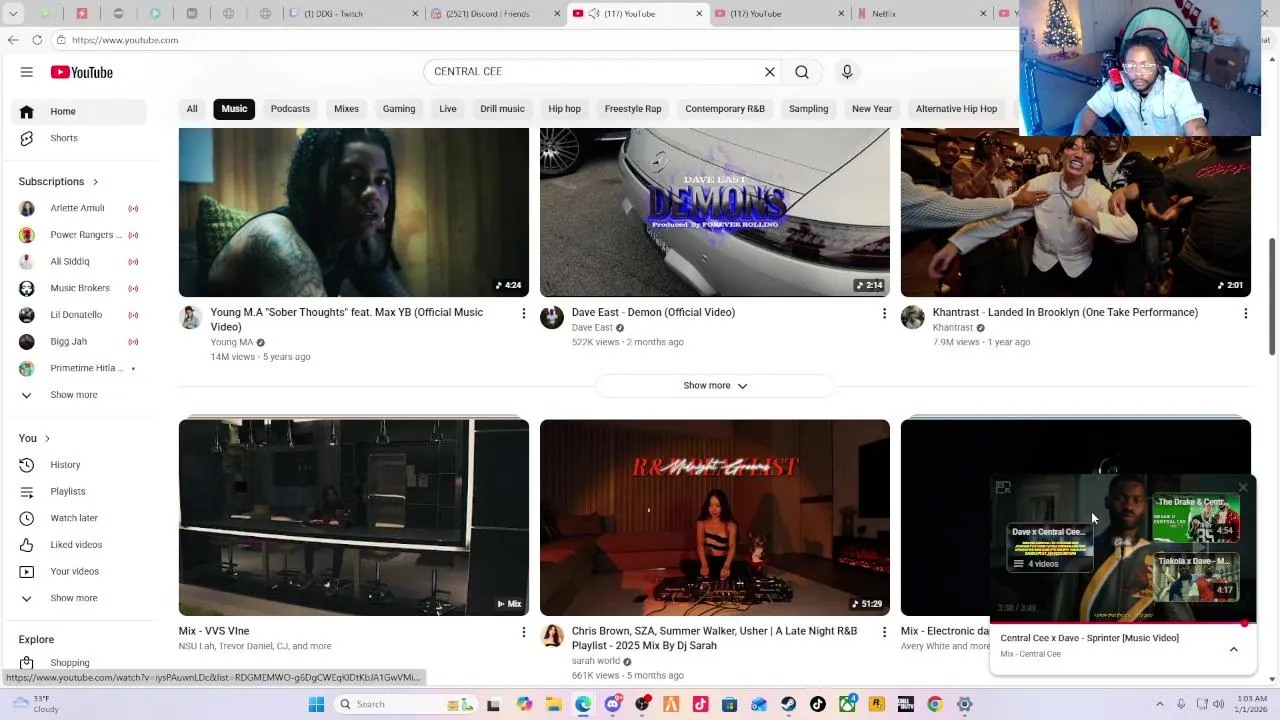Screen dimensions: 1280x720
Task: Click the Khantrast channel avatar
Action: 913,318
